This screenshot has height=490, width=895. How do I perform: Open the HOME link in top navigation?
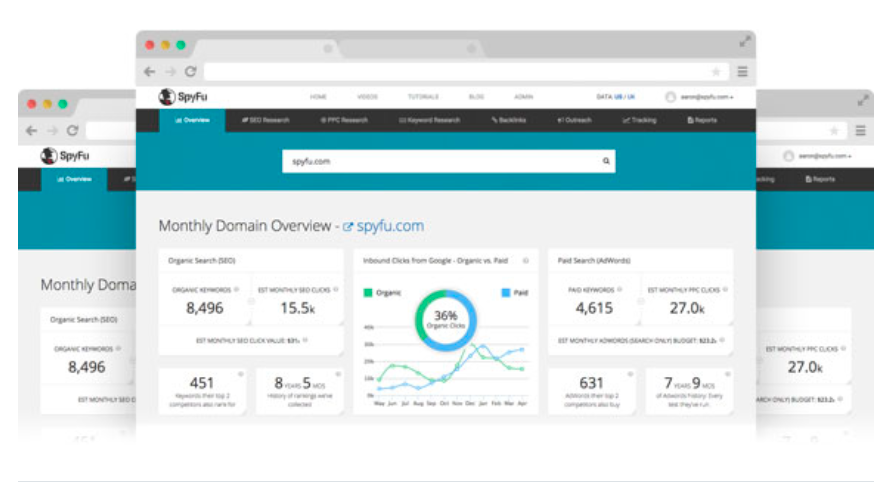tap(318, 97)
